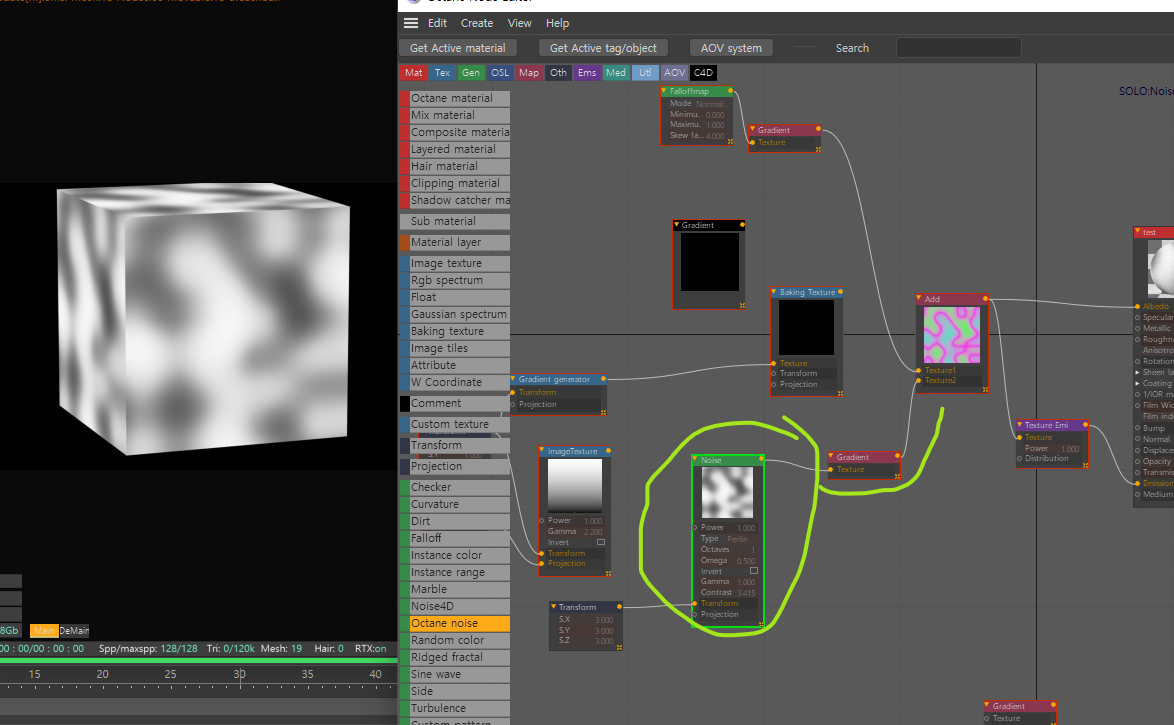The image size is (1174, 725).
Task: Toggle the OSL node filter
Action: [x=499, y=73]
